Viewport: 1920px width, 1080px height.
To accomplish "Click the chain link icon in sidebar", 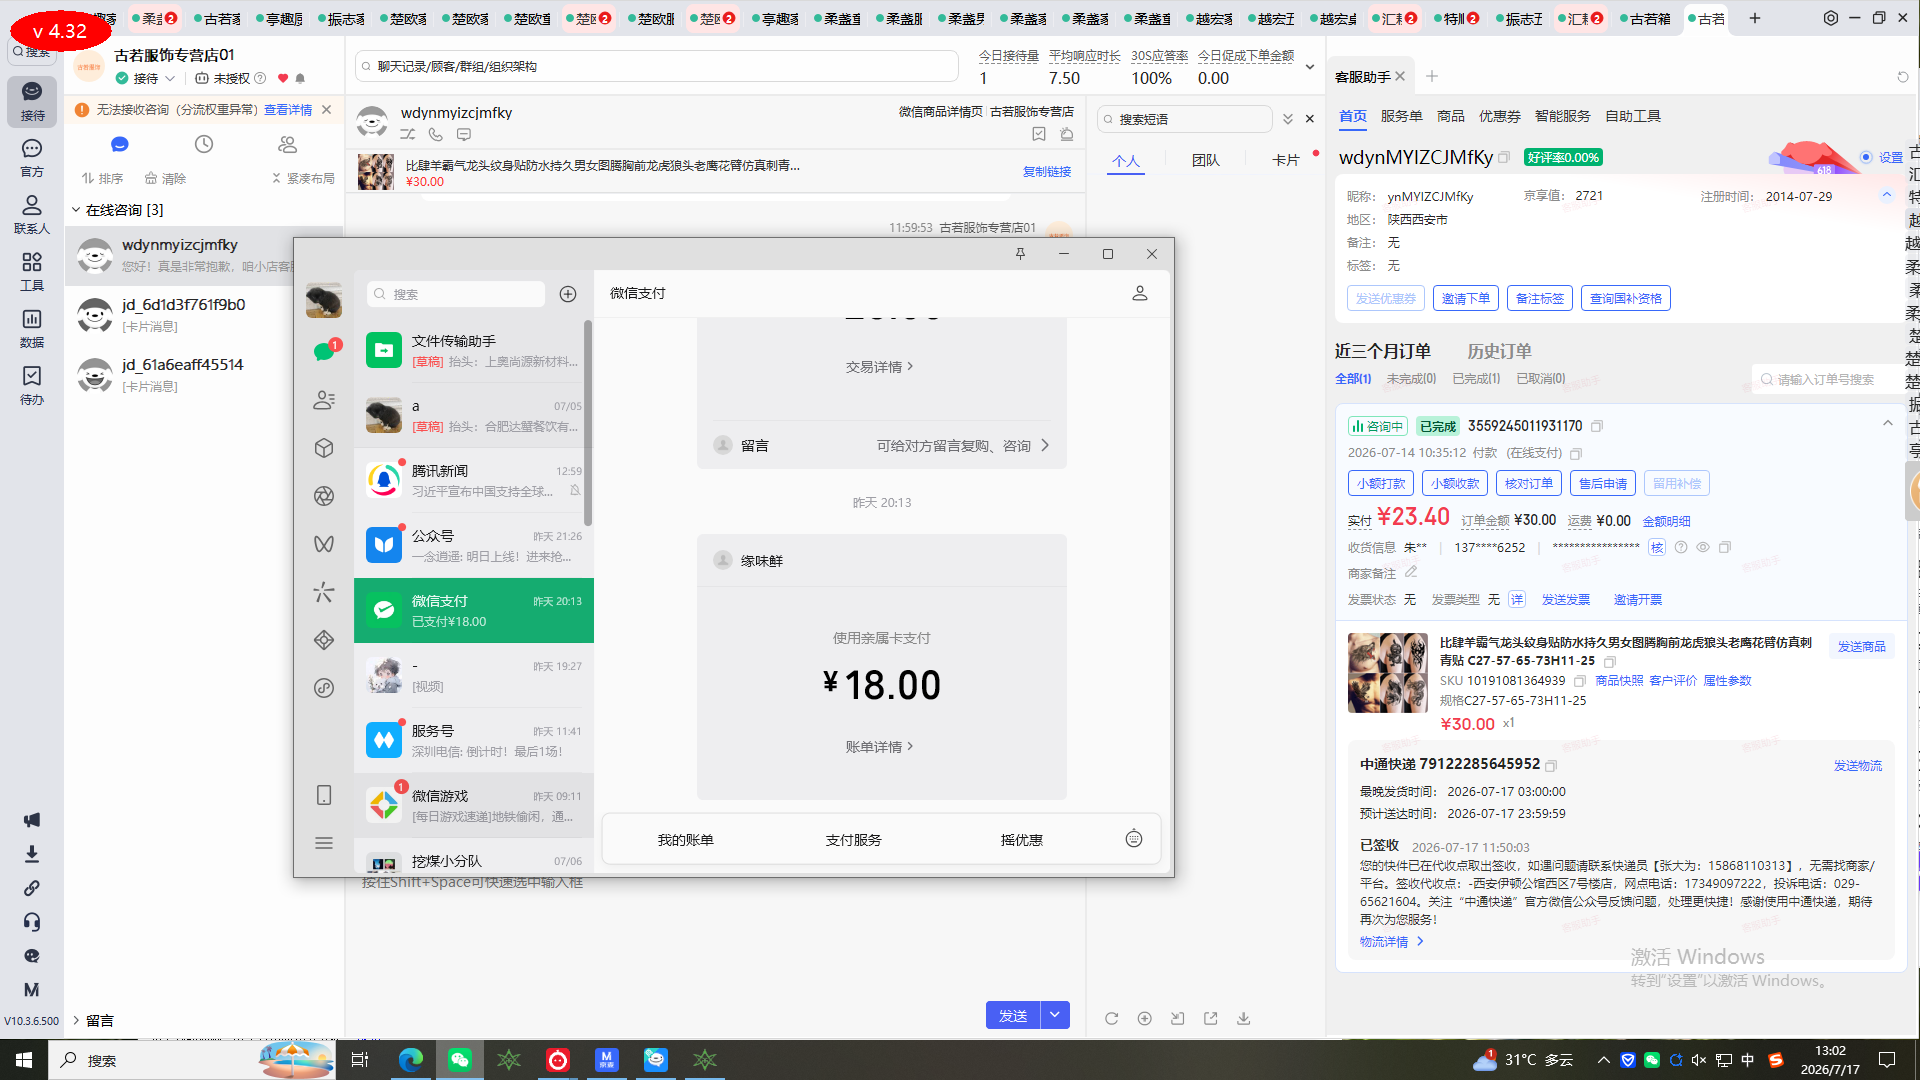I will 32,888.
